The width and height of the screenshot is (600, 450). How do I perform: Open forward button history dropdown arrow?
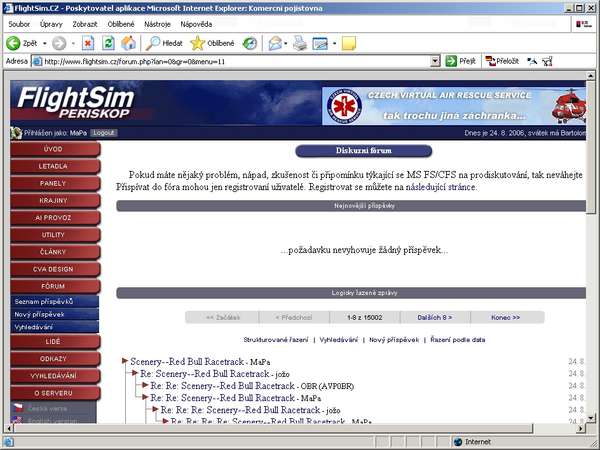[73, 43]
